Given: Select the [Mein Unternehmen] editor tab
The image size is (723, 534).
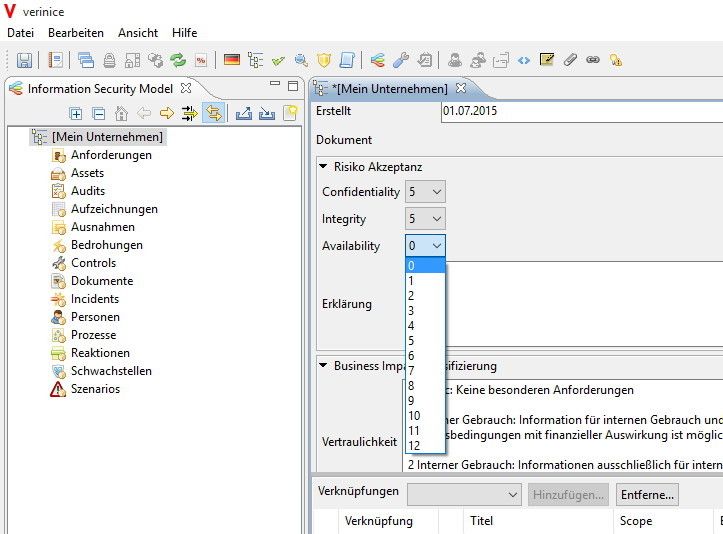Looking at the screenshot, I should coord(390,89).
